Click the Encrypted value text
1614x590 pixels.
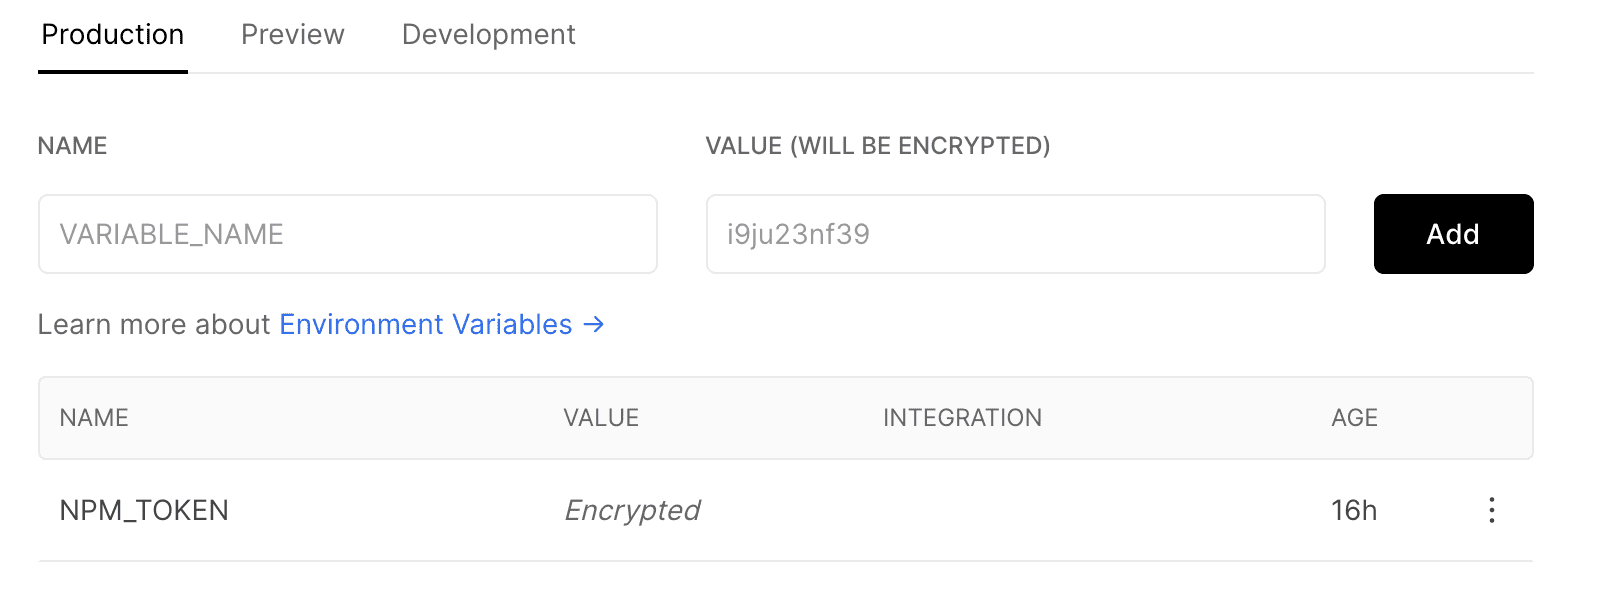click(632, 511)
